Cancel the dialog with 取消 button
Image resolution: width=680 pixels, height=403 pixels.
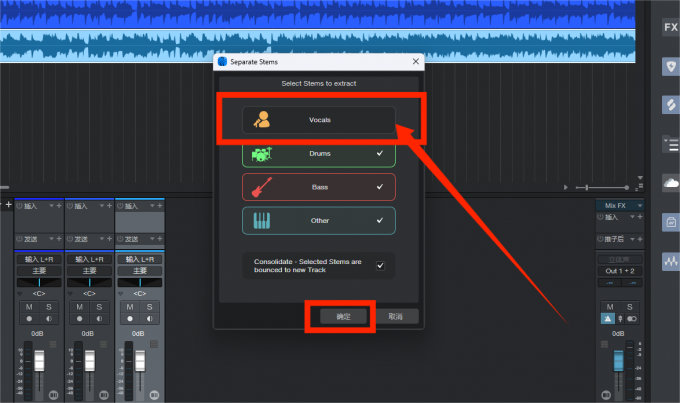[396, 316]
